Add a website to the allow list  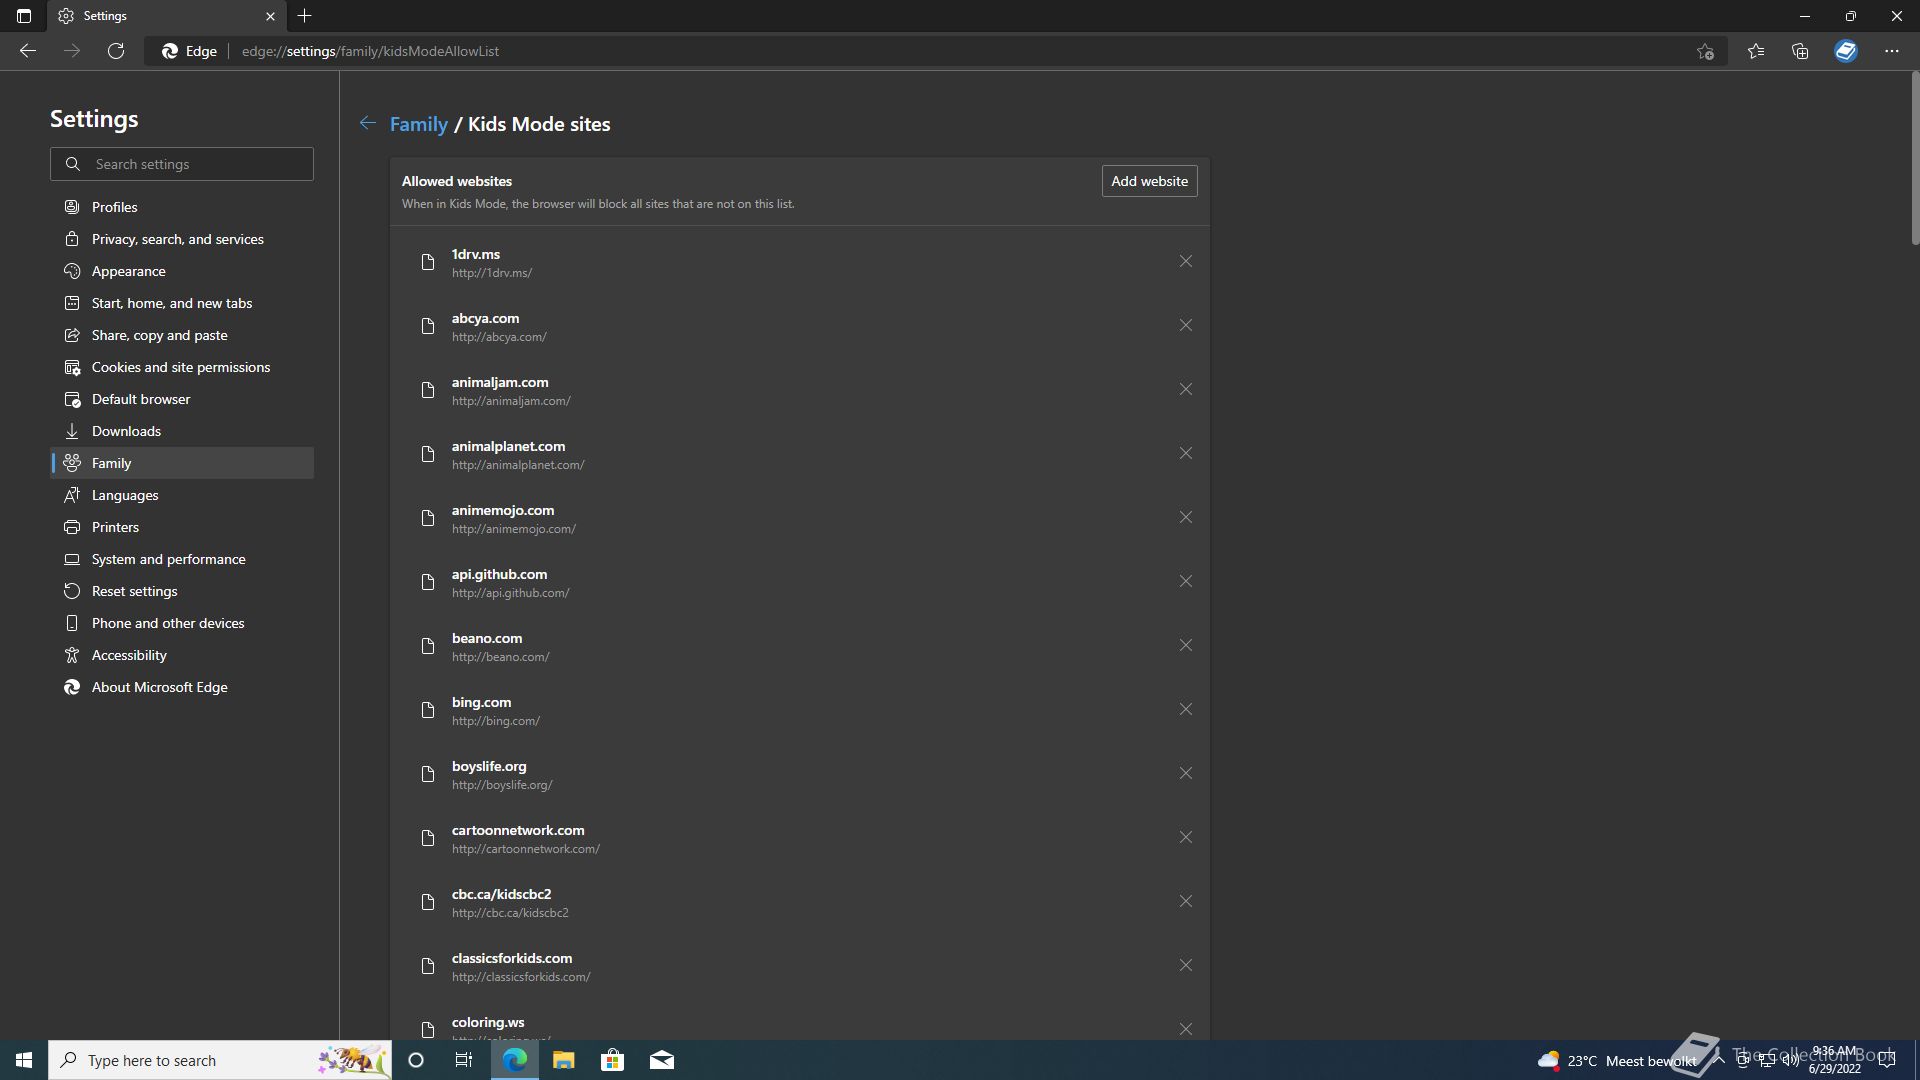click(x=1149, y=181)
